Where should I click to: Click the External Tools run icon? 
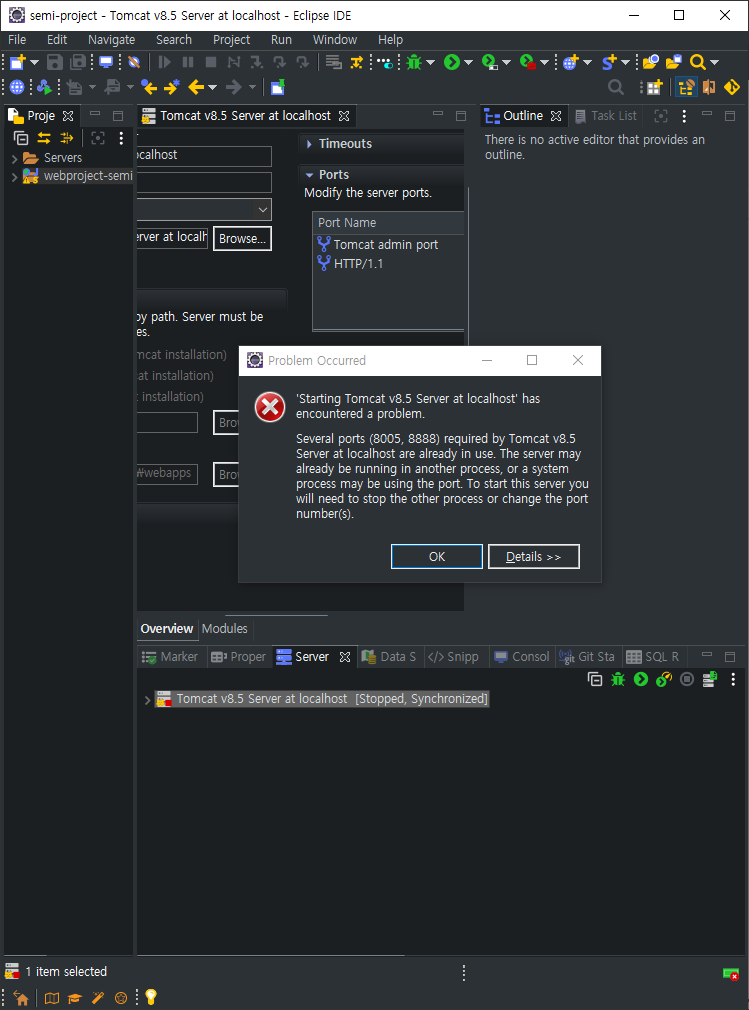(528, 62)
